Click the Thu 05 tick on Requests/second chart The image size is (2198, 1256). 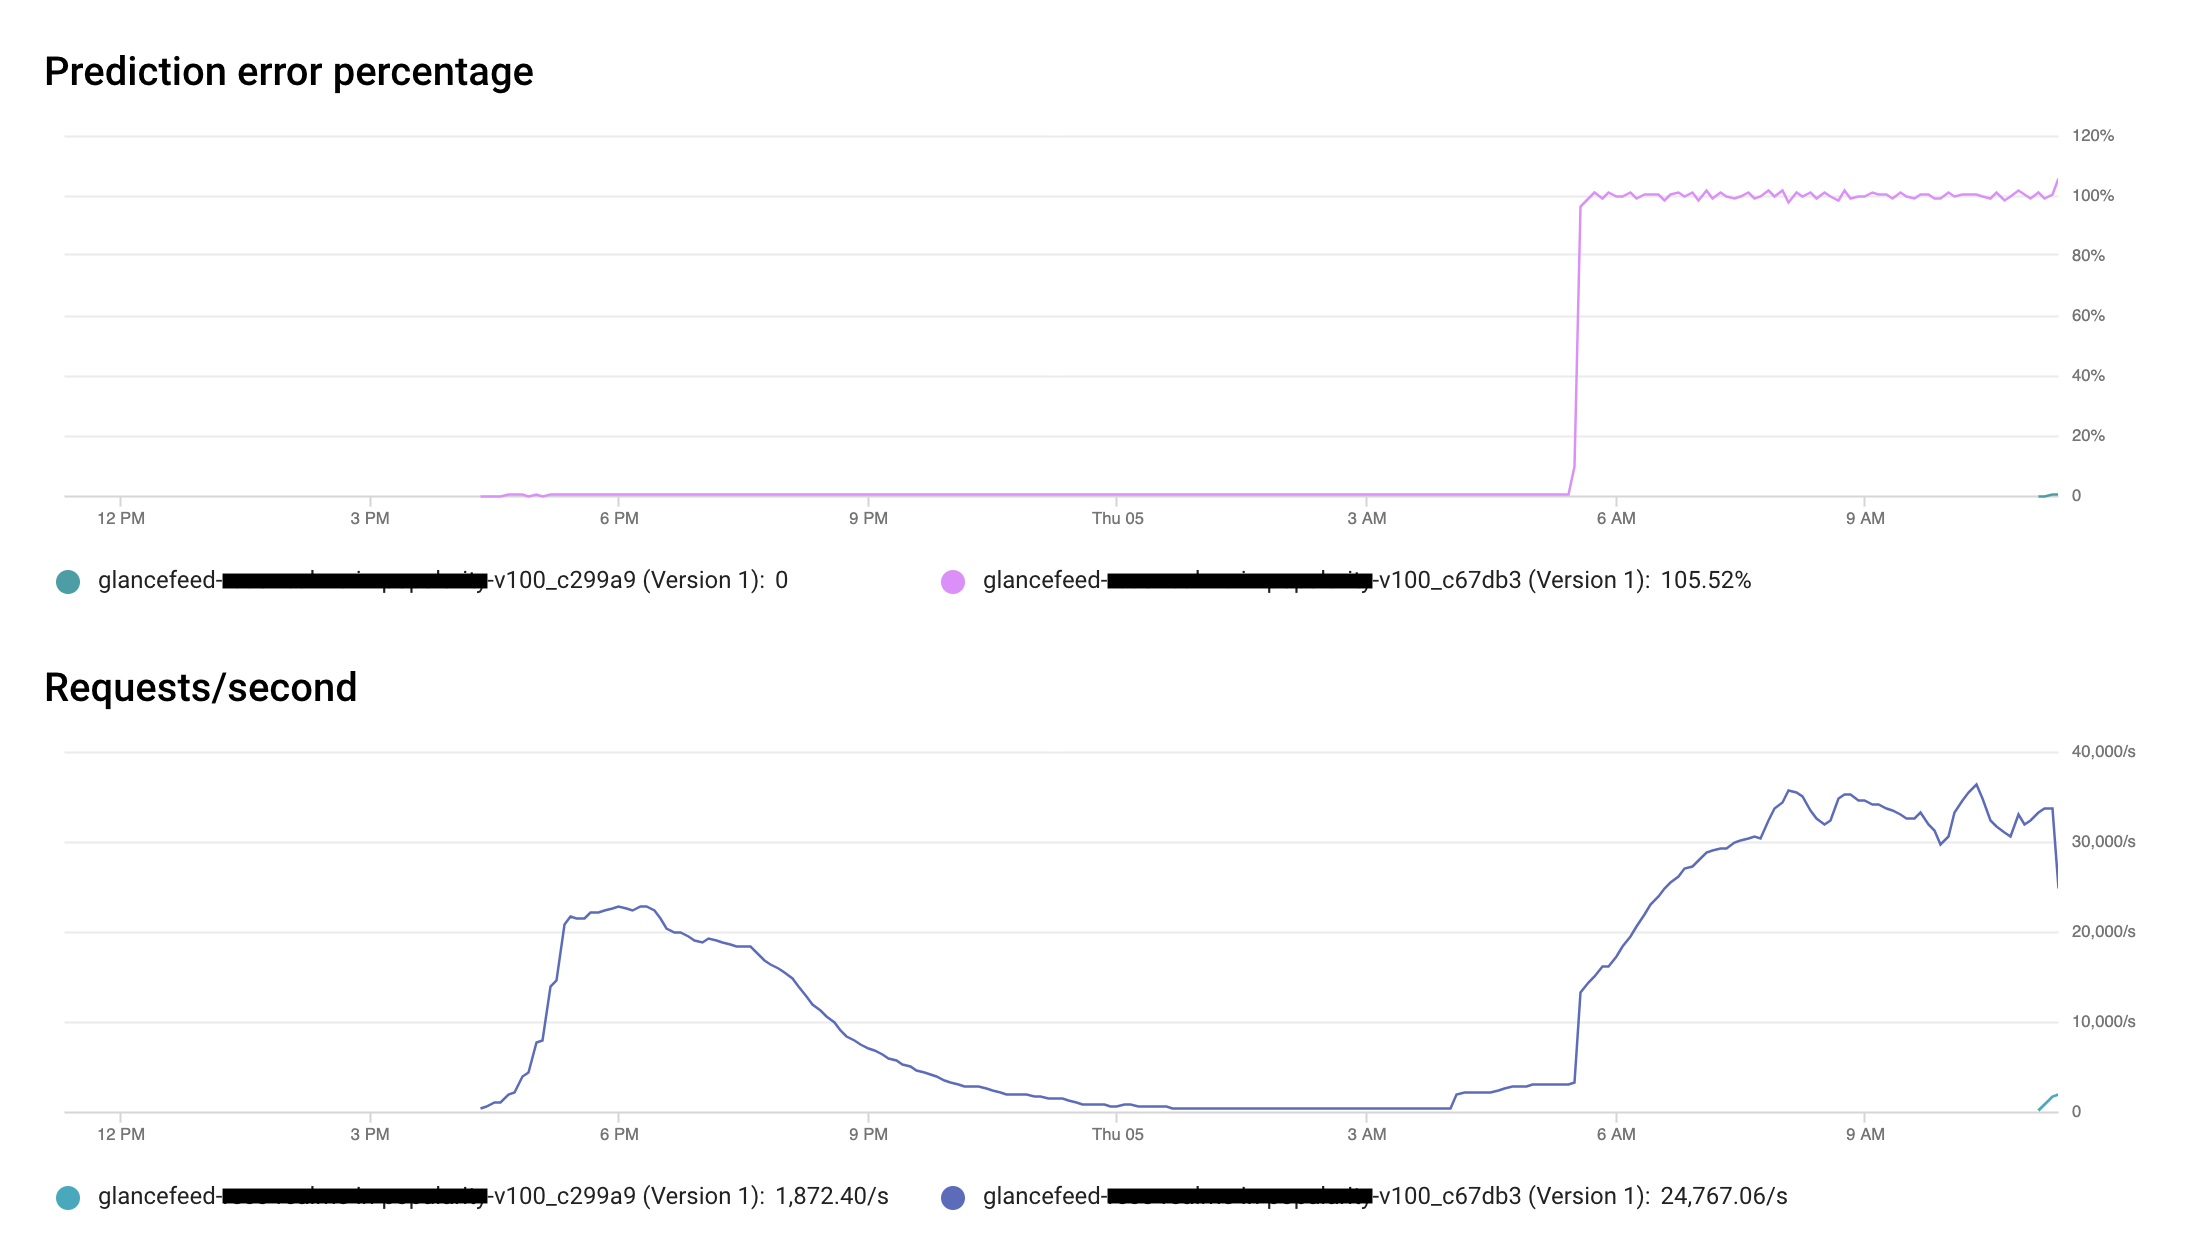coord(1118,1135)
